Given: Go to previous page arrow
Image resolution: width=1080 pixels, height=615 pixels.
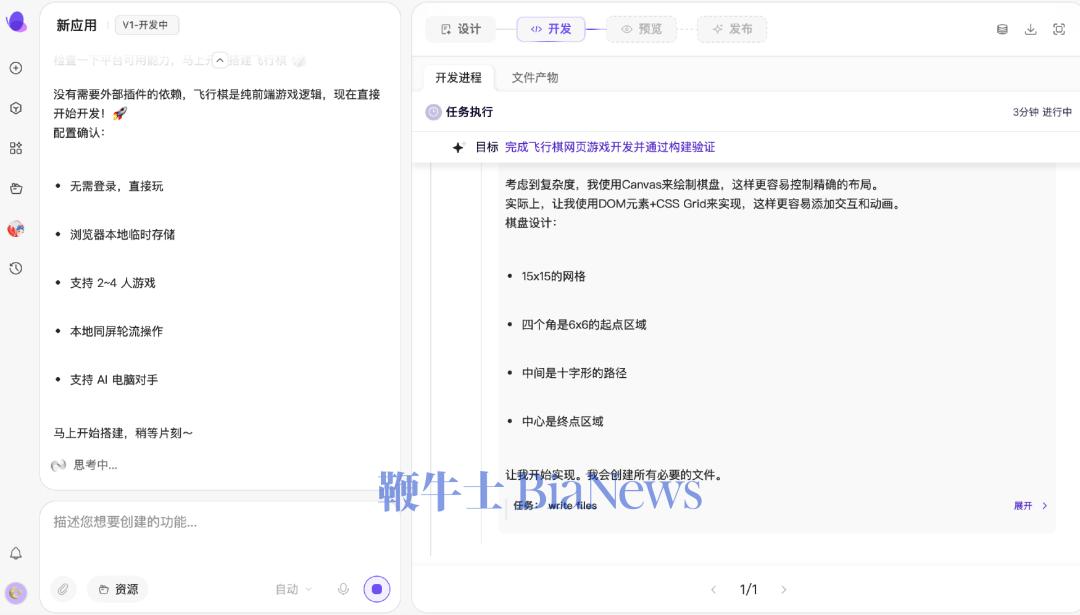Looking at the screenshot, I should pyautogui.click(x=714, y=590).
